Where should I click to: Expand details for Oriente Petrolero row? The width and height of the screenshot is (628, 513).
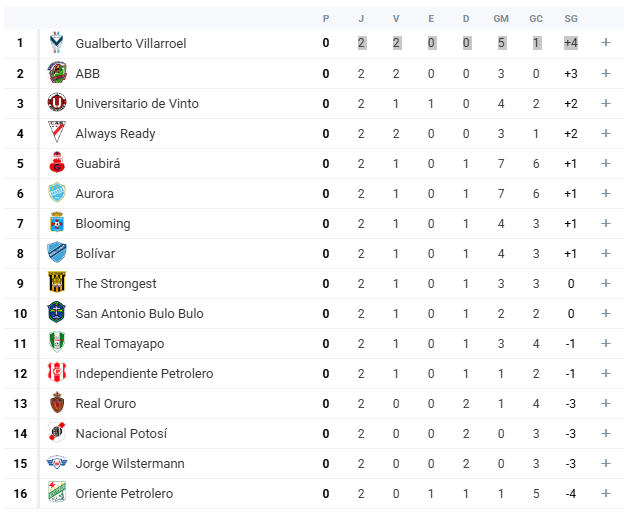point(606,493)
